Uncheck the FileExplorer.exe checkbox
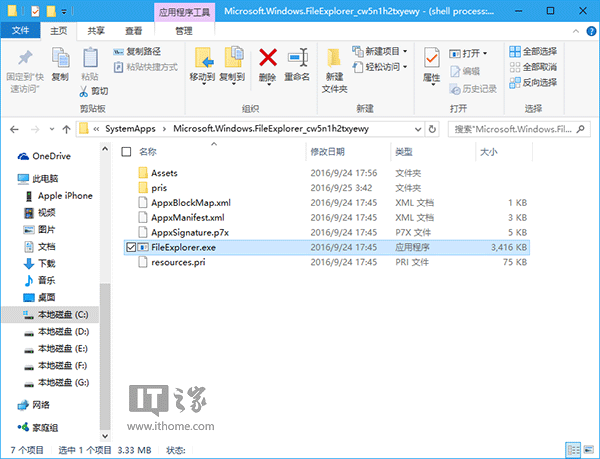The height and width of the screenshot is (459, 600). (x=131, y=247)
